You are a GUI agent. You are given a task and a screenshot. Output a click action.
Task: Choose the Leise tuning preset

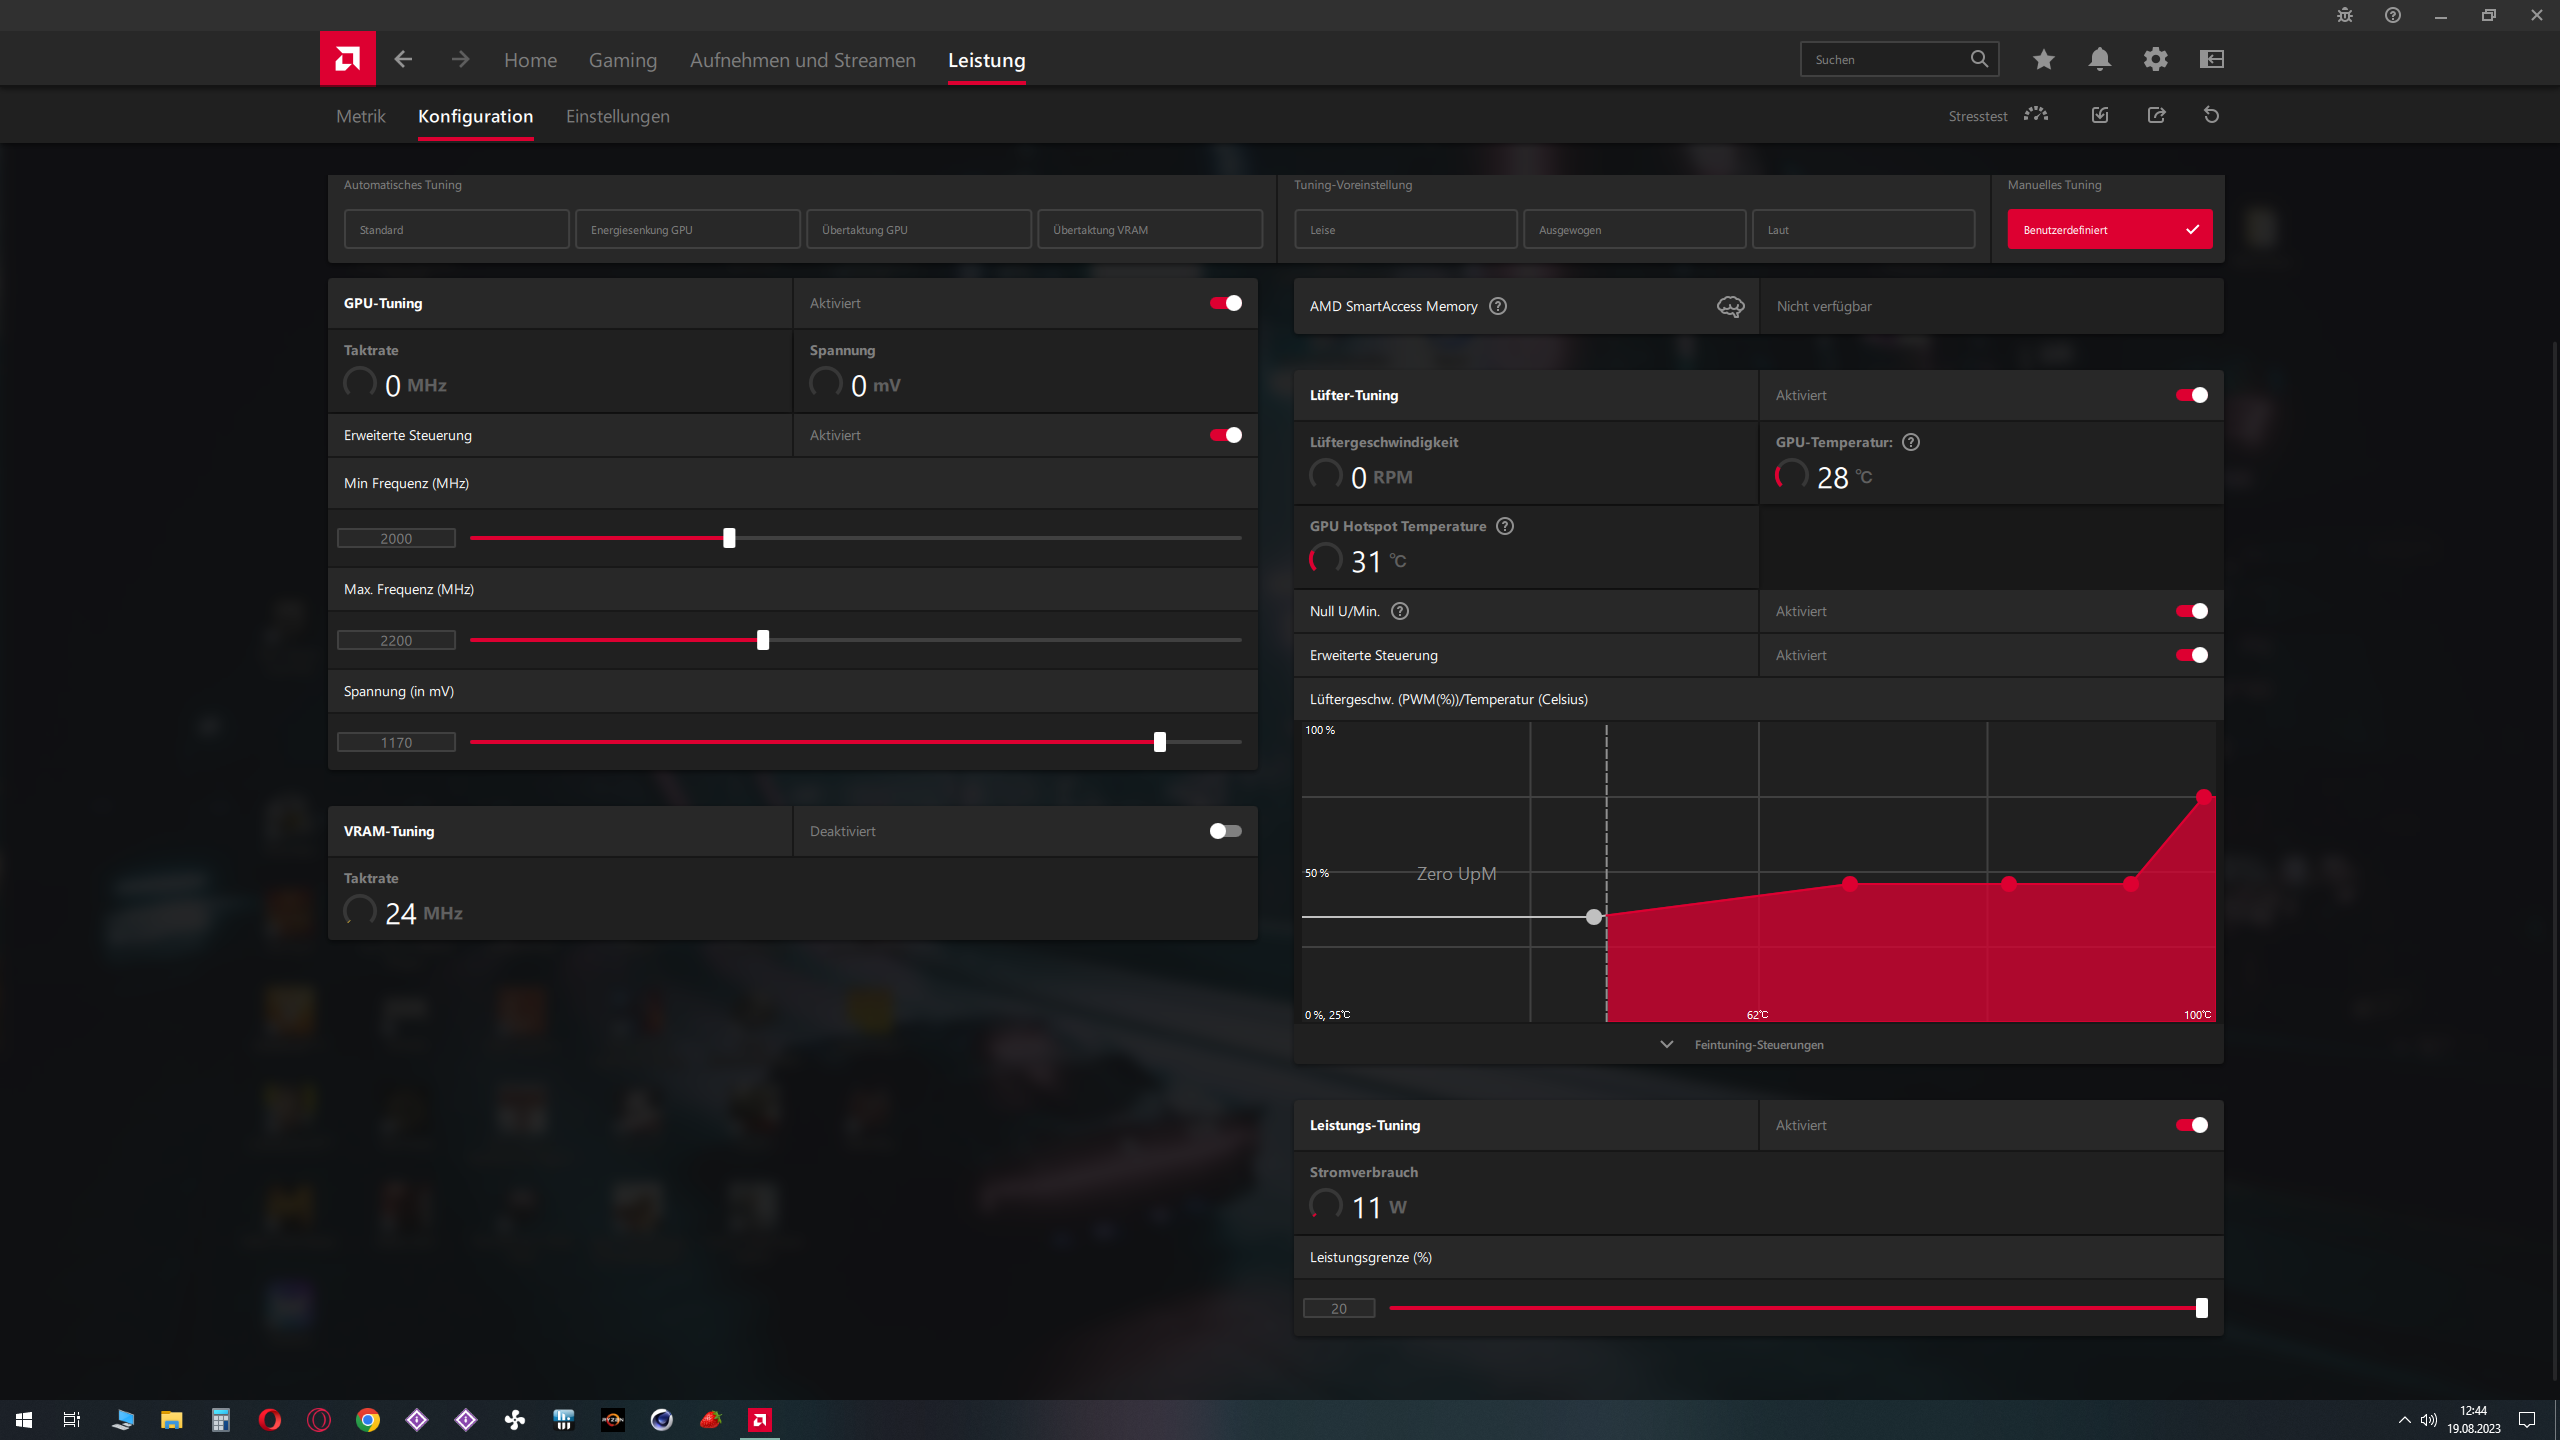pyautogui.click(x=1405, y=229)
